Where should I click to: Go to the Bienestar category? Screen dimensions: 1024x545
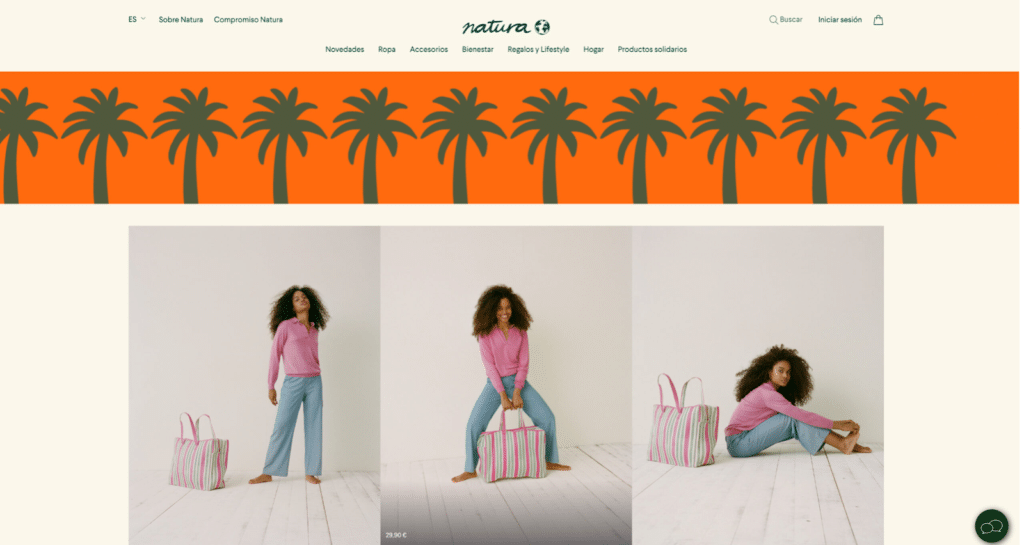pyautogui.click(x=477, y=50)
